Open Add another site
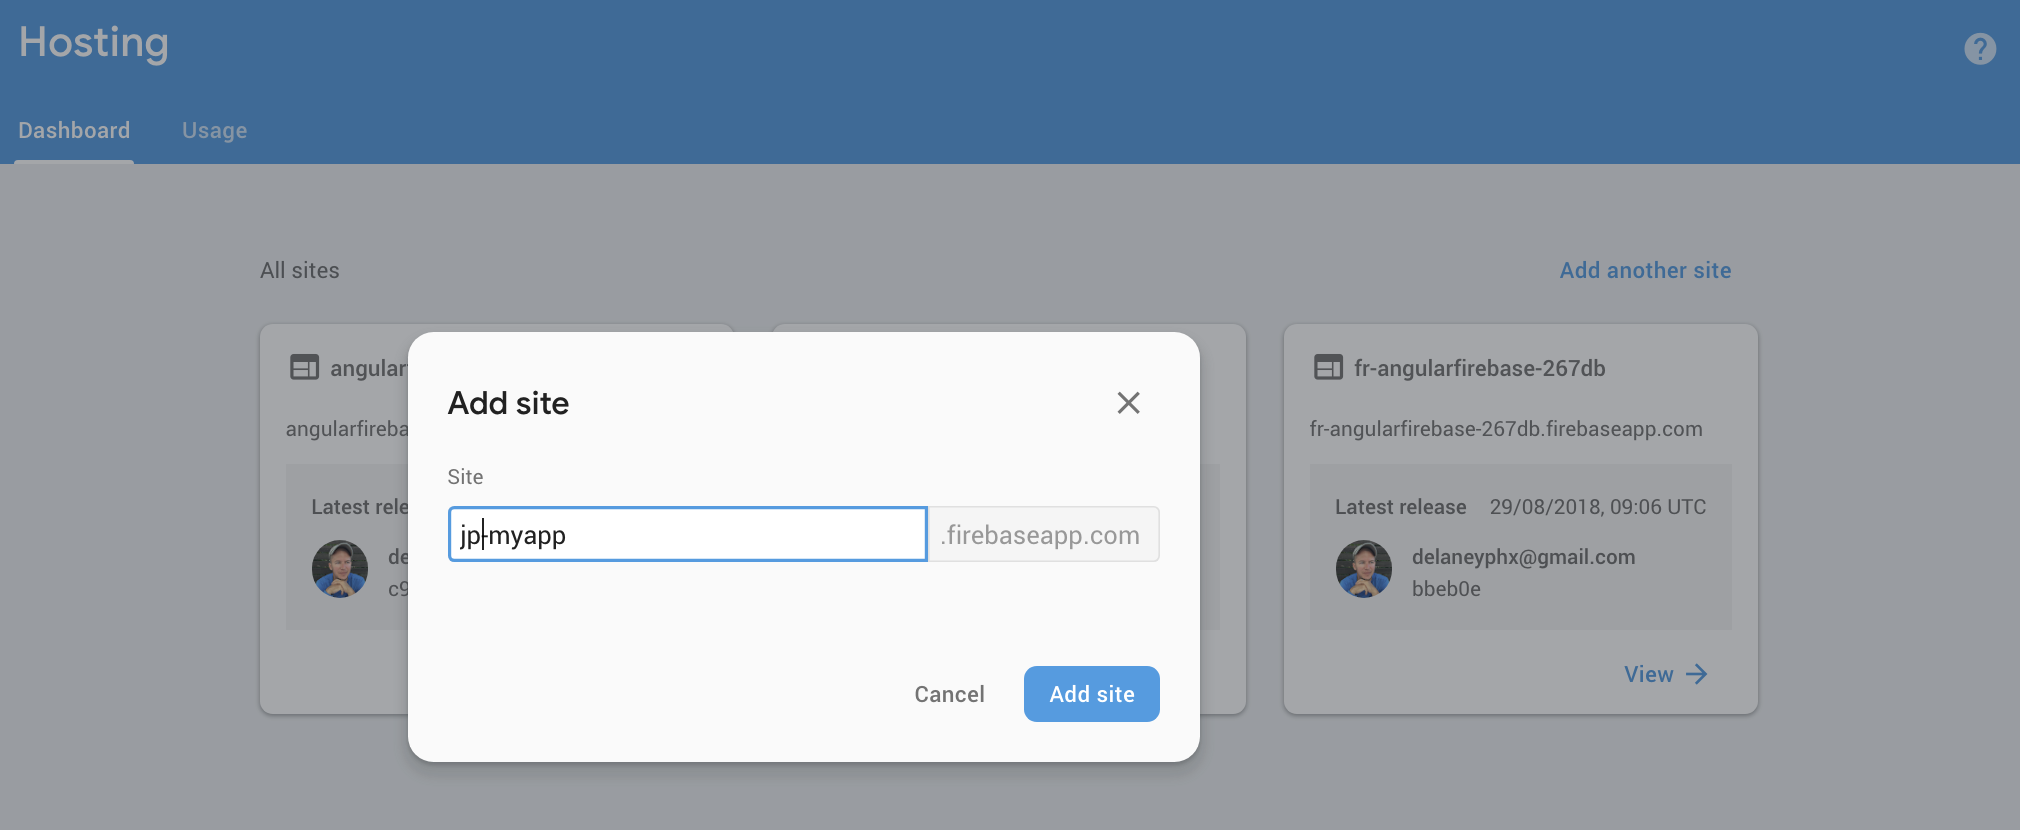 1644,270
